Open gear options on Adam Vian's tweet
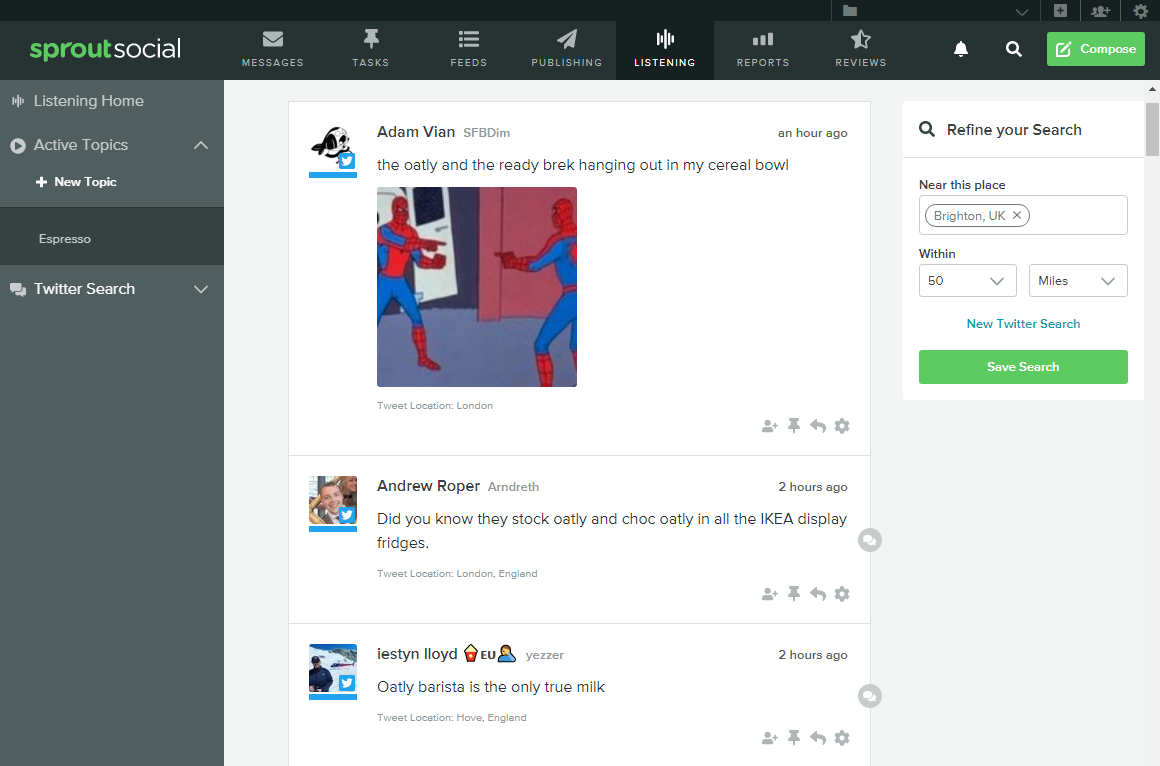The height and width of the screenshot is (766, 1160). click(x=842, y=426)
